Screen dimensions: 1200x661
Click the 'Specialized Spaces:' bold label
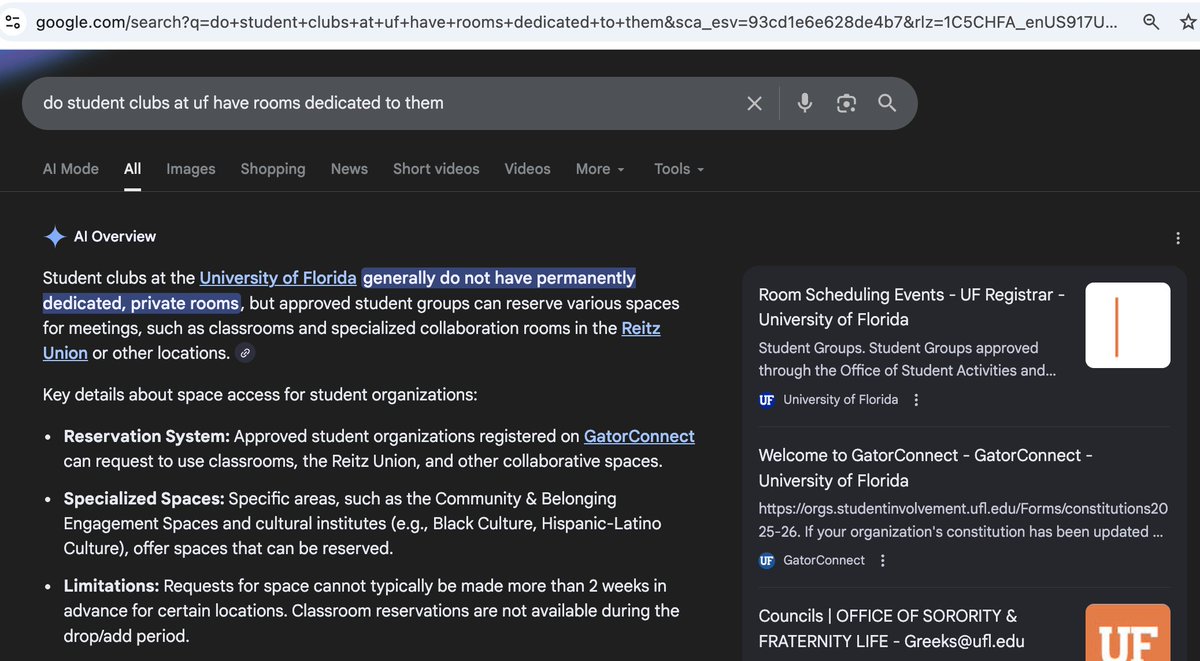click(x=144, y=498)
